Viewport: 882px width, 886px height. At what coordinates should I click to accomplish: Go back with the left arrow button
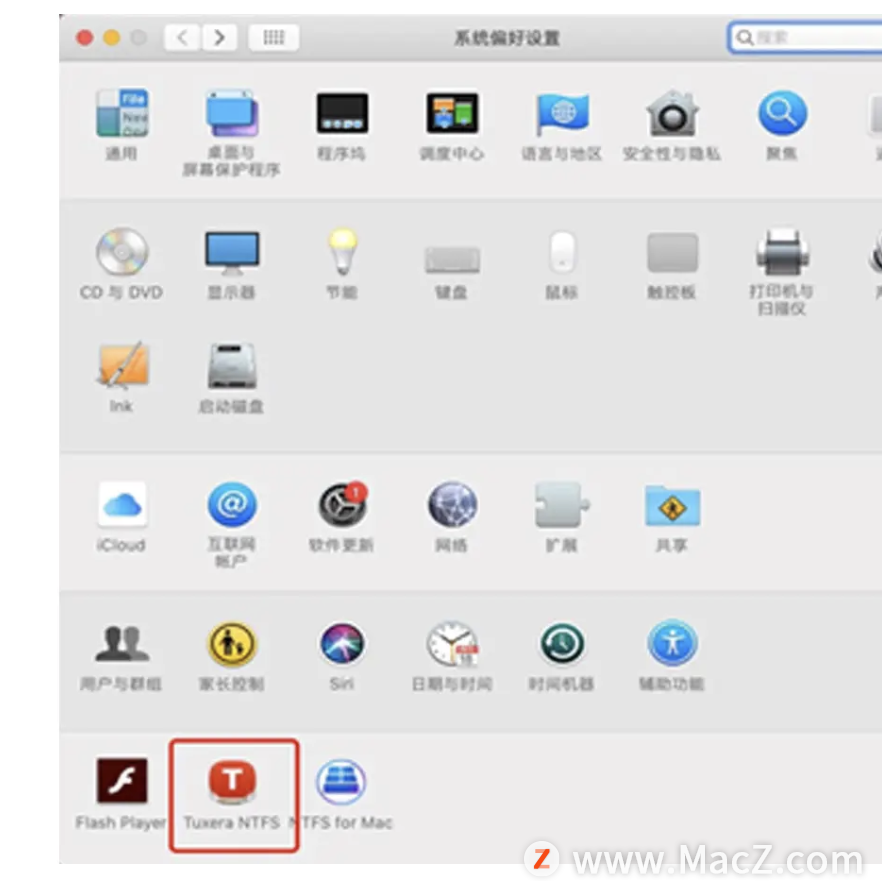(x=181, y=37)
